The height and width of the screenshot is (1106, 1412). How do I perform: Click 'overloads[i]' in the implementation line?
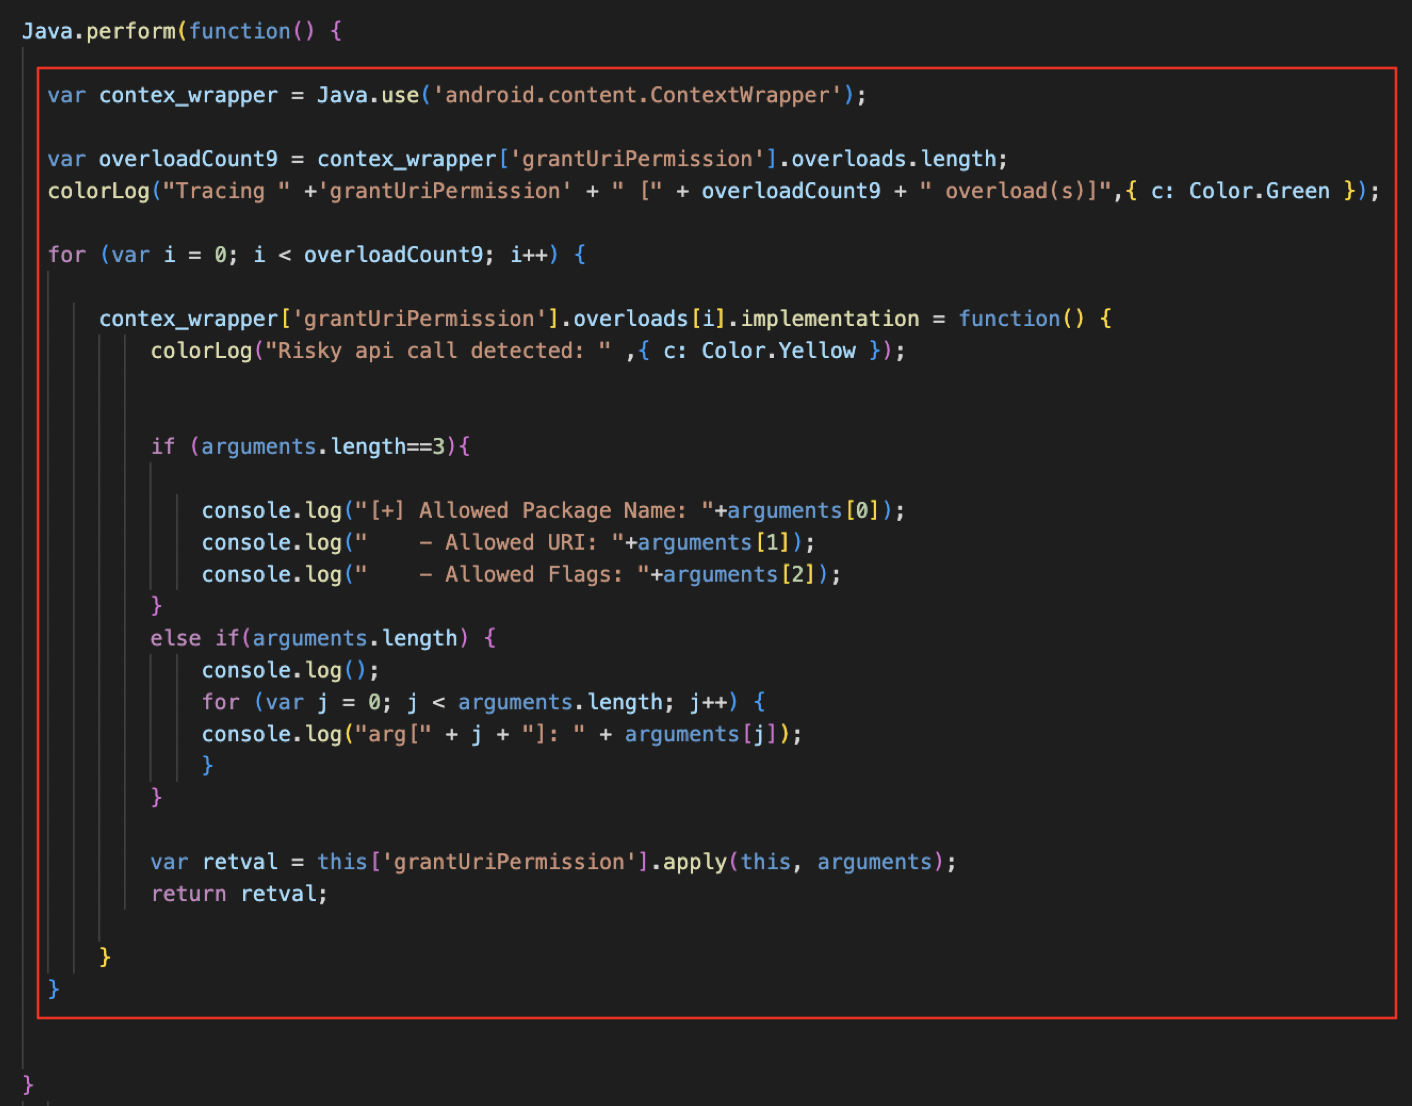click(649, 319)
